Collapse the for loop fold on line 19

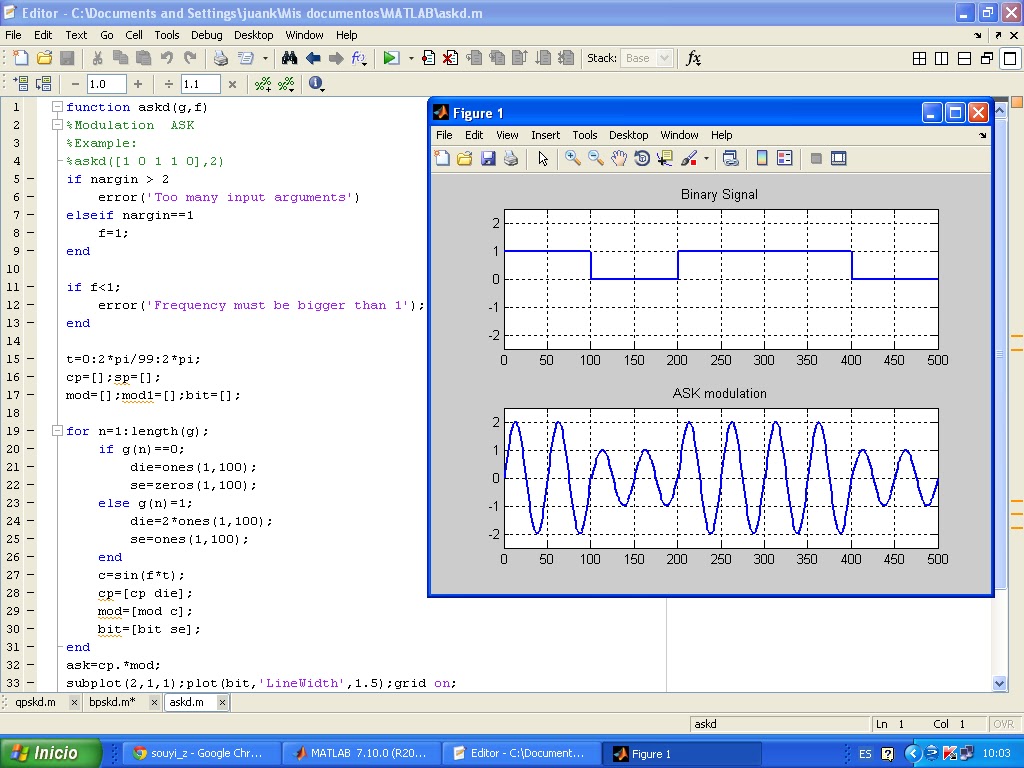57,431
